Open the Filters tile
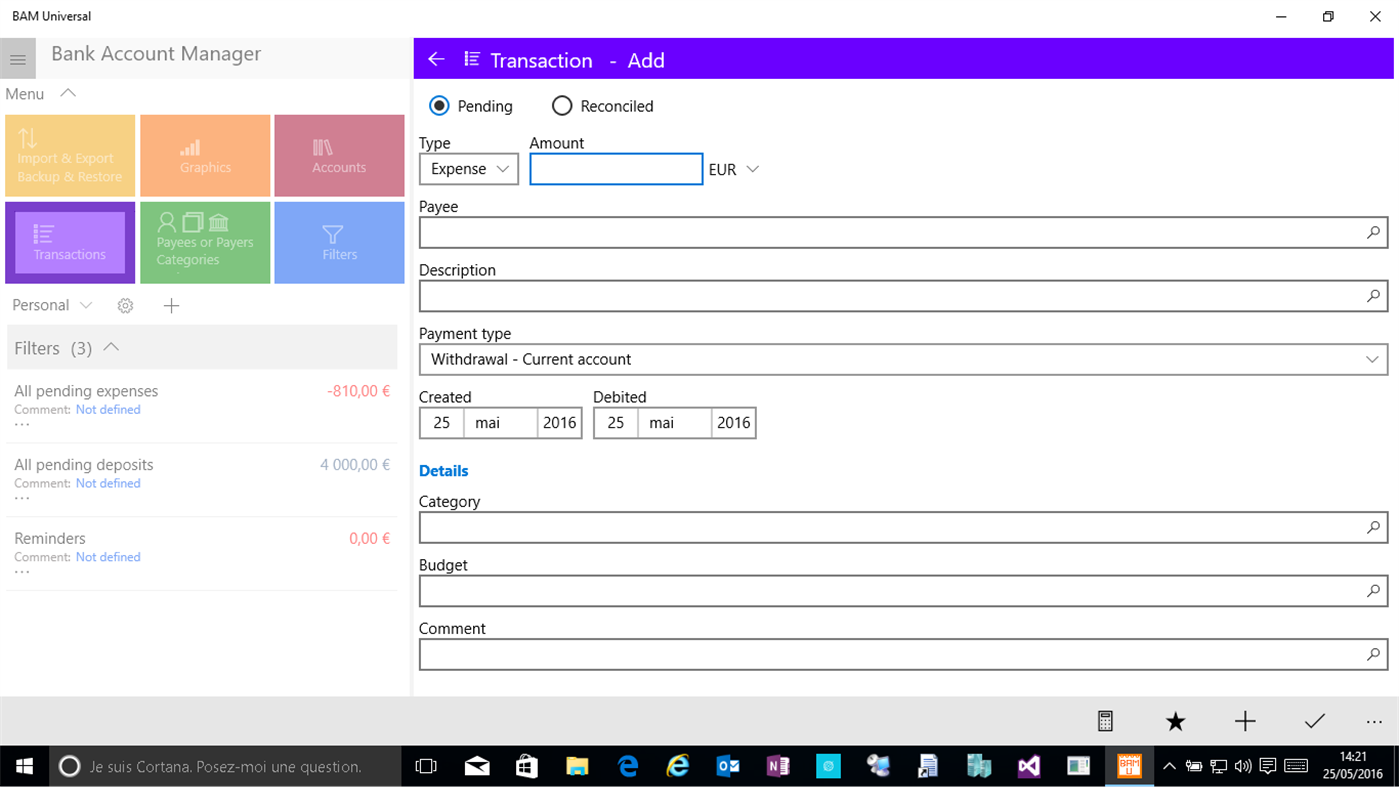This screenshot has height=787, width=1399. [338, 242]
